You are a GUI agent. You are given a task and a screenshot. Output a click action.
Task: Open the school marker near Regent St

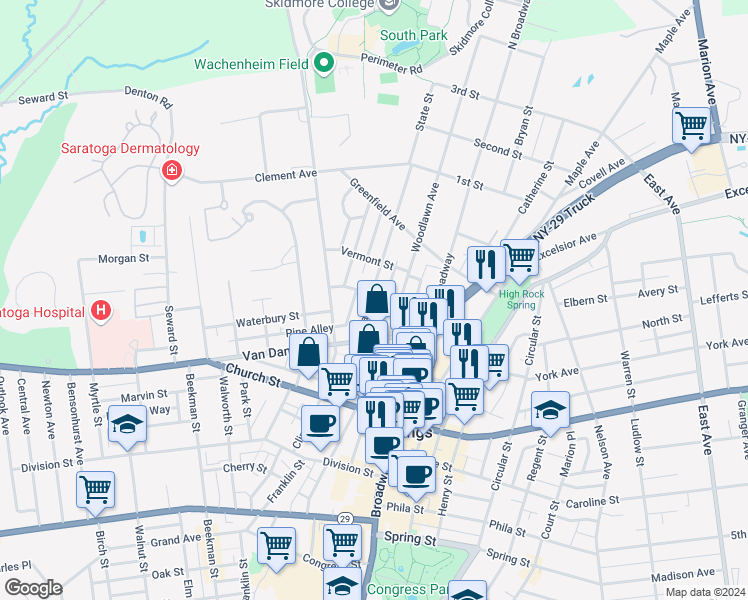[x=551, y=411]
